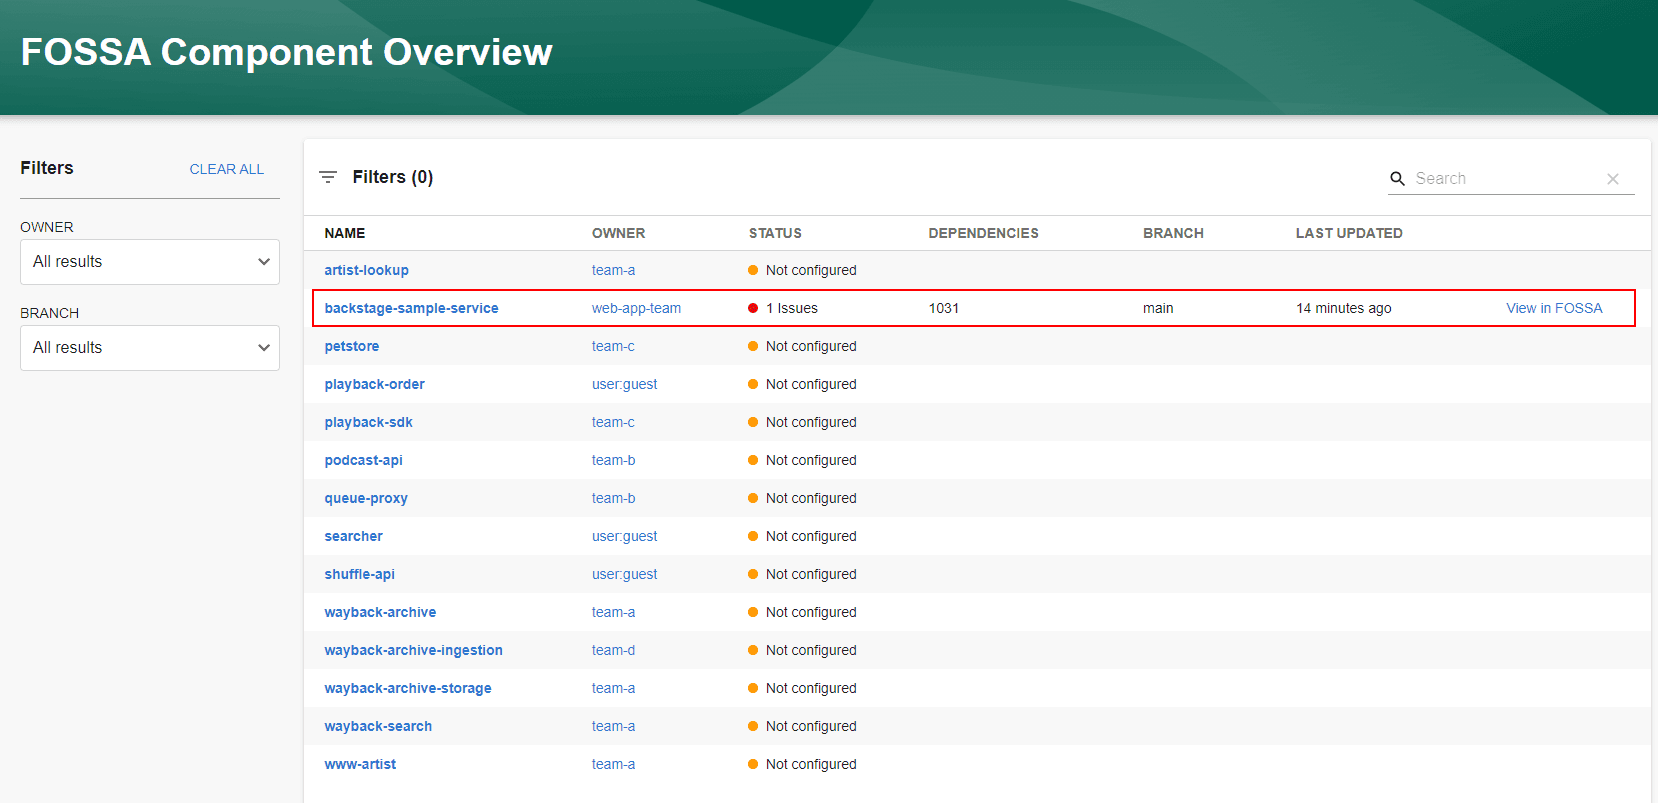This screenshot has height=803, width=1658.
Task: Open the wayback-archive-storage component link
Action: coord(408,688)
